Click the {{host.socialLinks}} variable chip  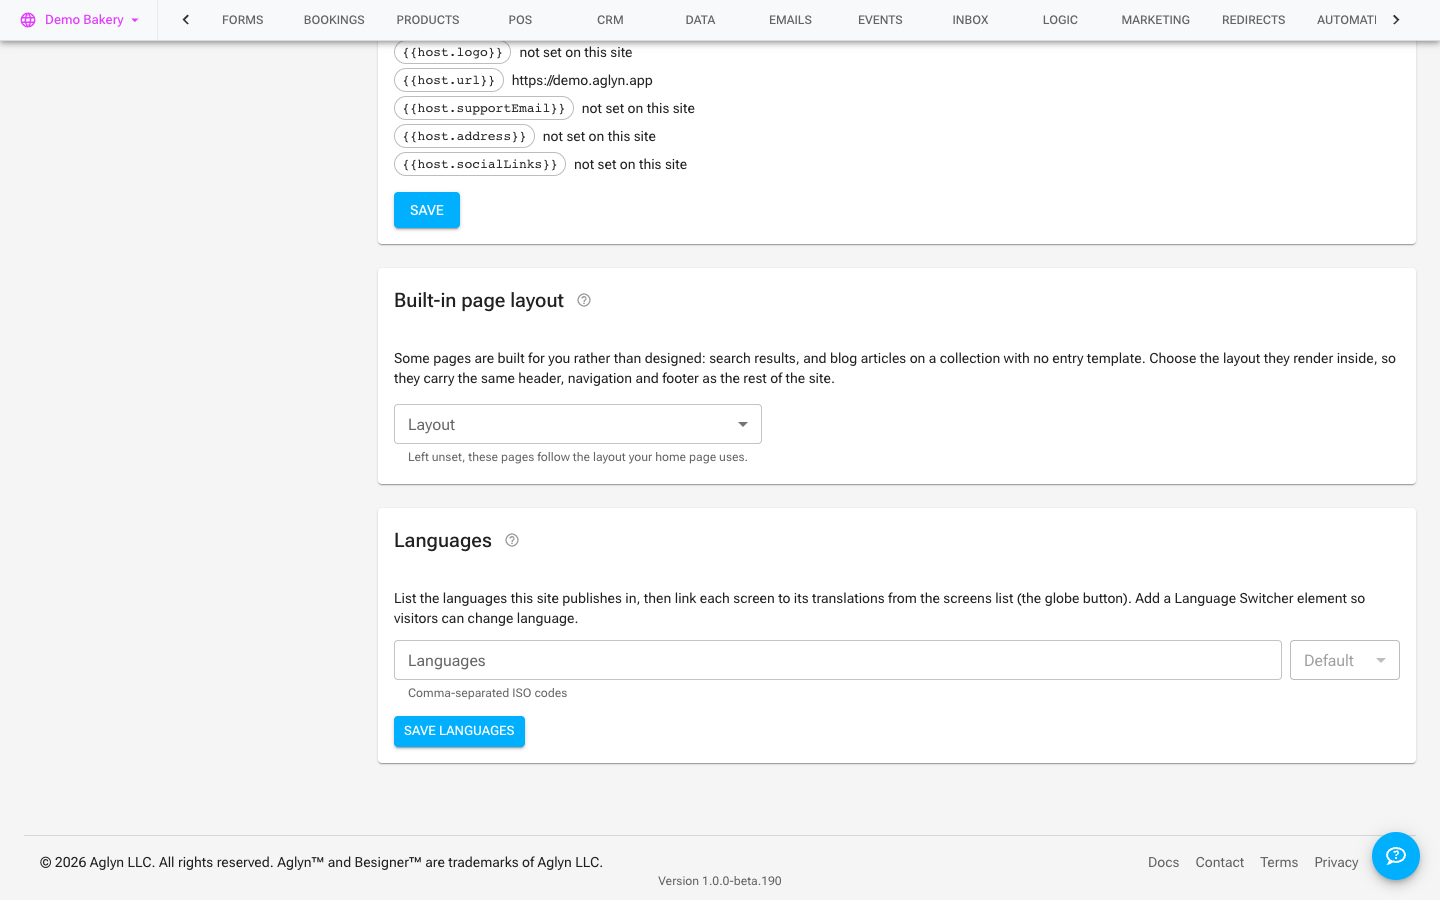pos(480,164)
